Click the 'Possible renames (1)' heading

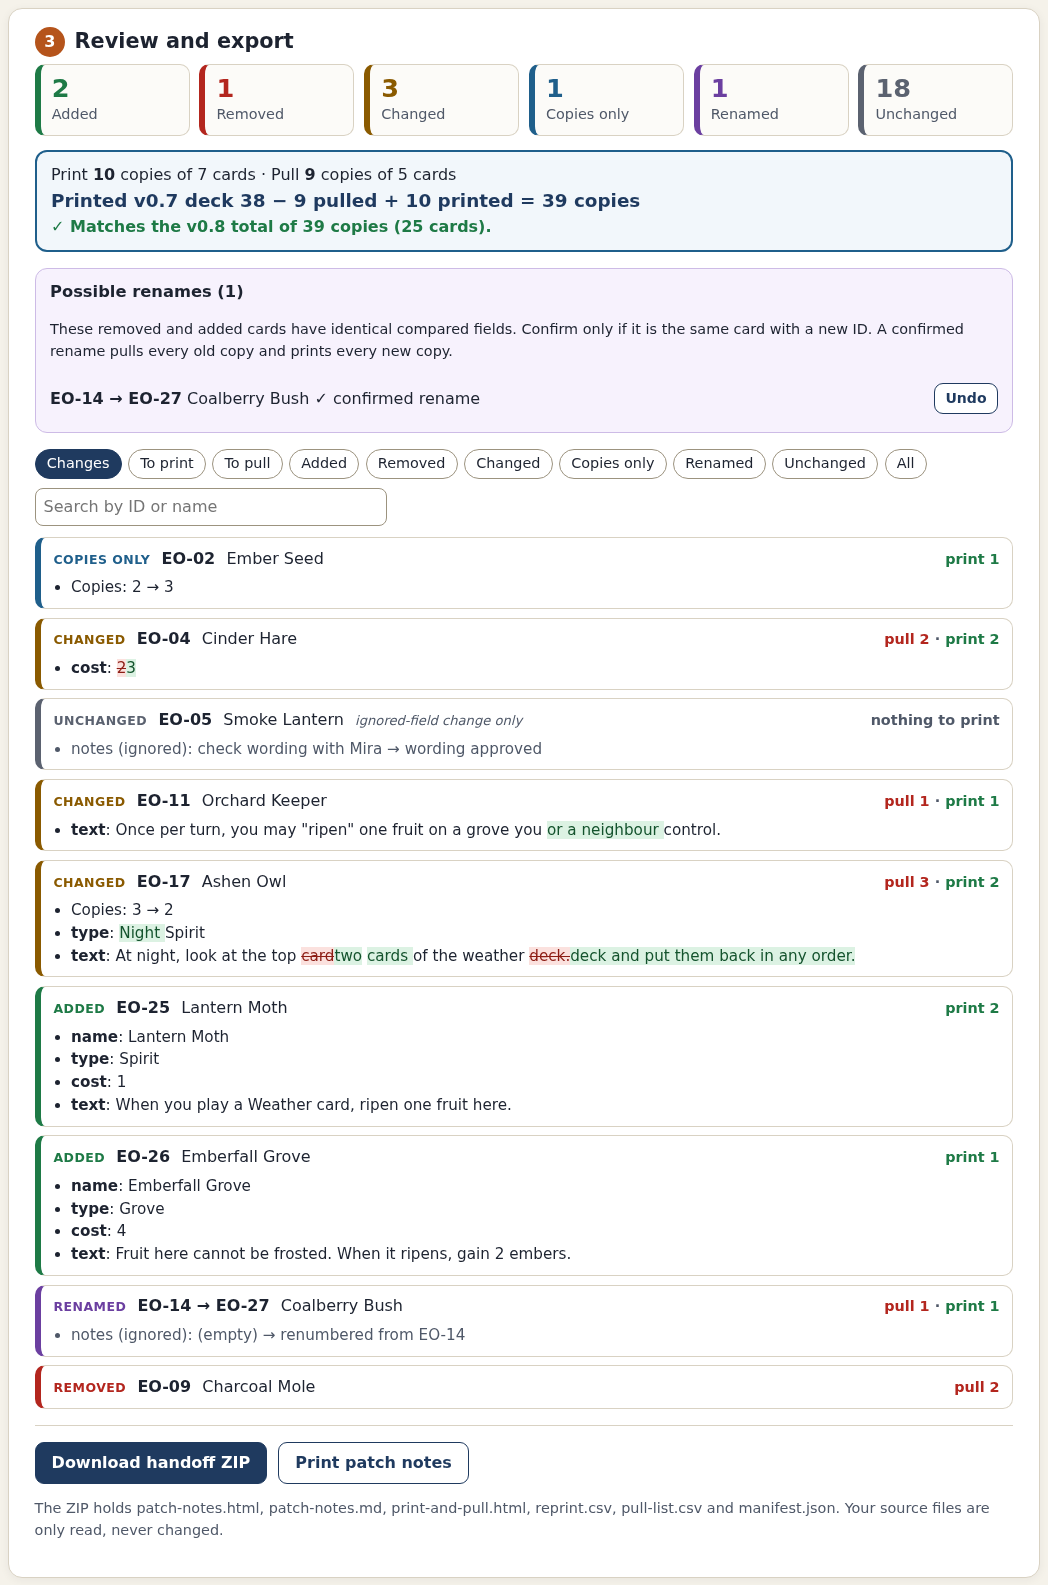[147, 292]
